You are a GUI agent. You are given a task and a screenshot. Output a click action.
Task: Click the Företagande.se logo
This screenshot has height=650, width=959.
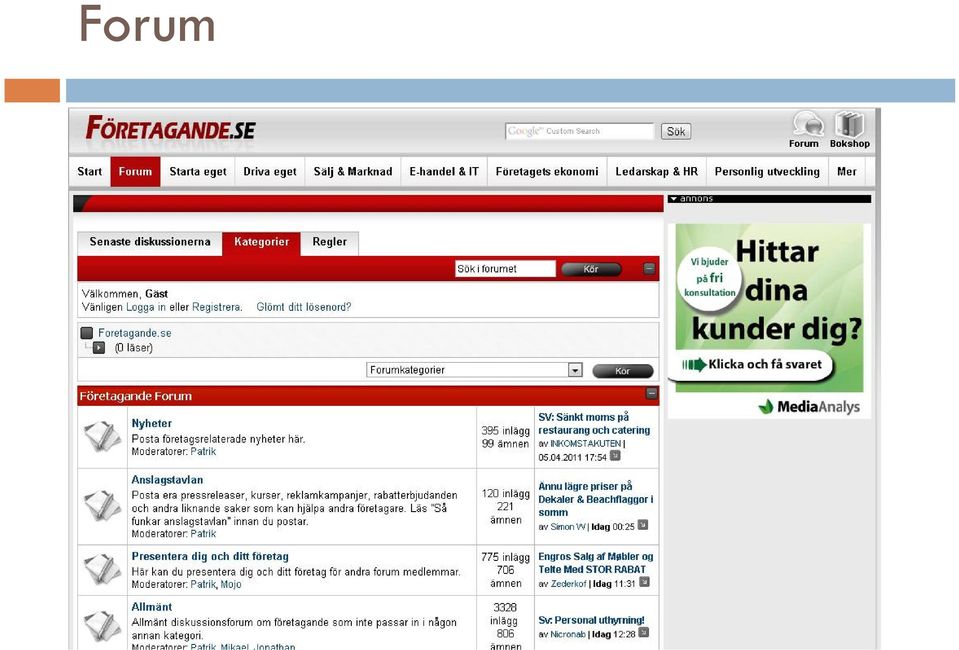[171, 129]
